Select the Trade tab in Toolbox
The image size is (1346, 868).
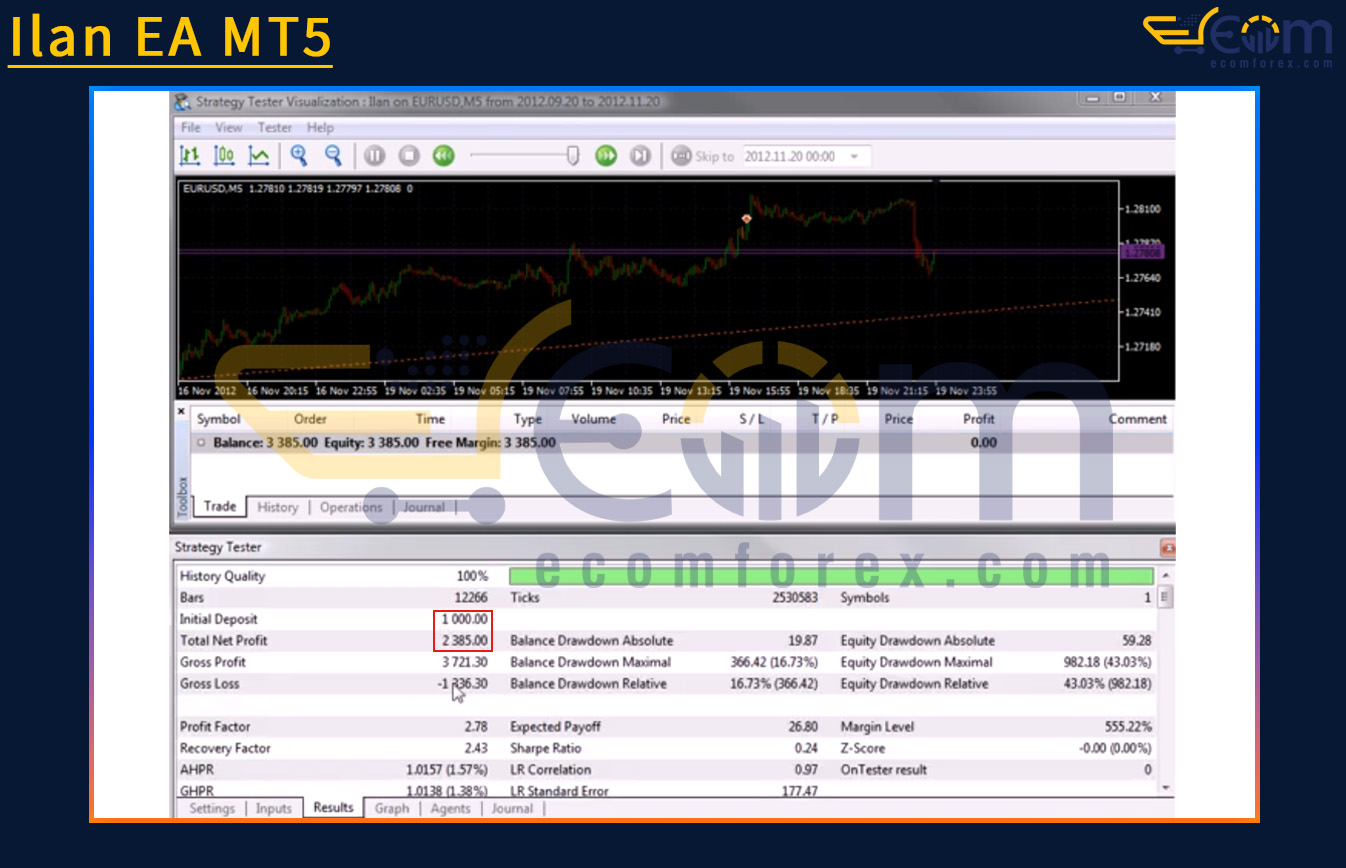click(220, 507)
